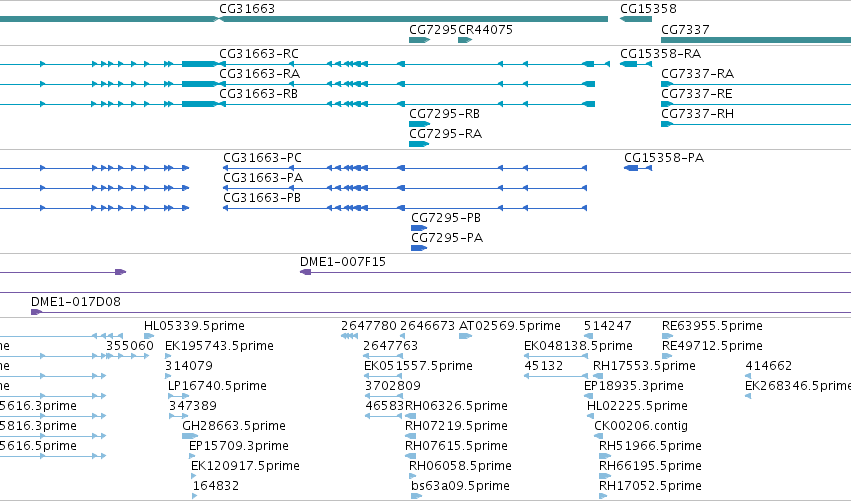Click protein CG15358-PA label
The width and height of the screenshot is (851, 501).
[664, 158]
